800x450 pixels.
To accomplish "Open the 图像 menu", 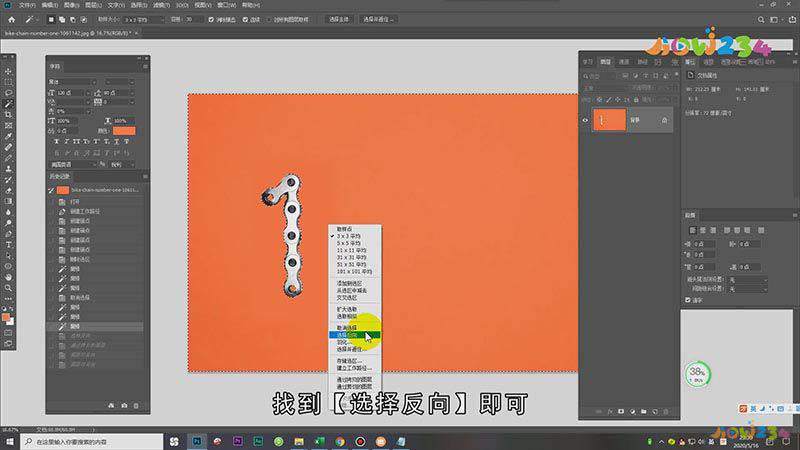I will pyautogui.click(x=71, y=5).
